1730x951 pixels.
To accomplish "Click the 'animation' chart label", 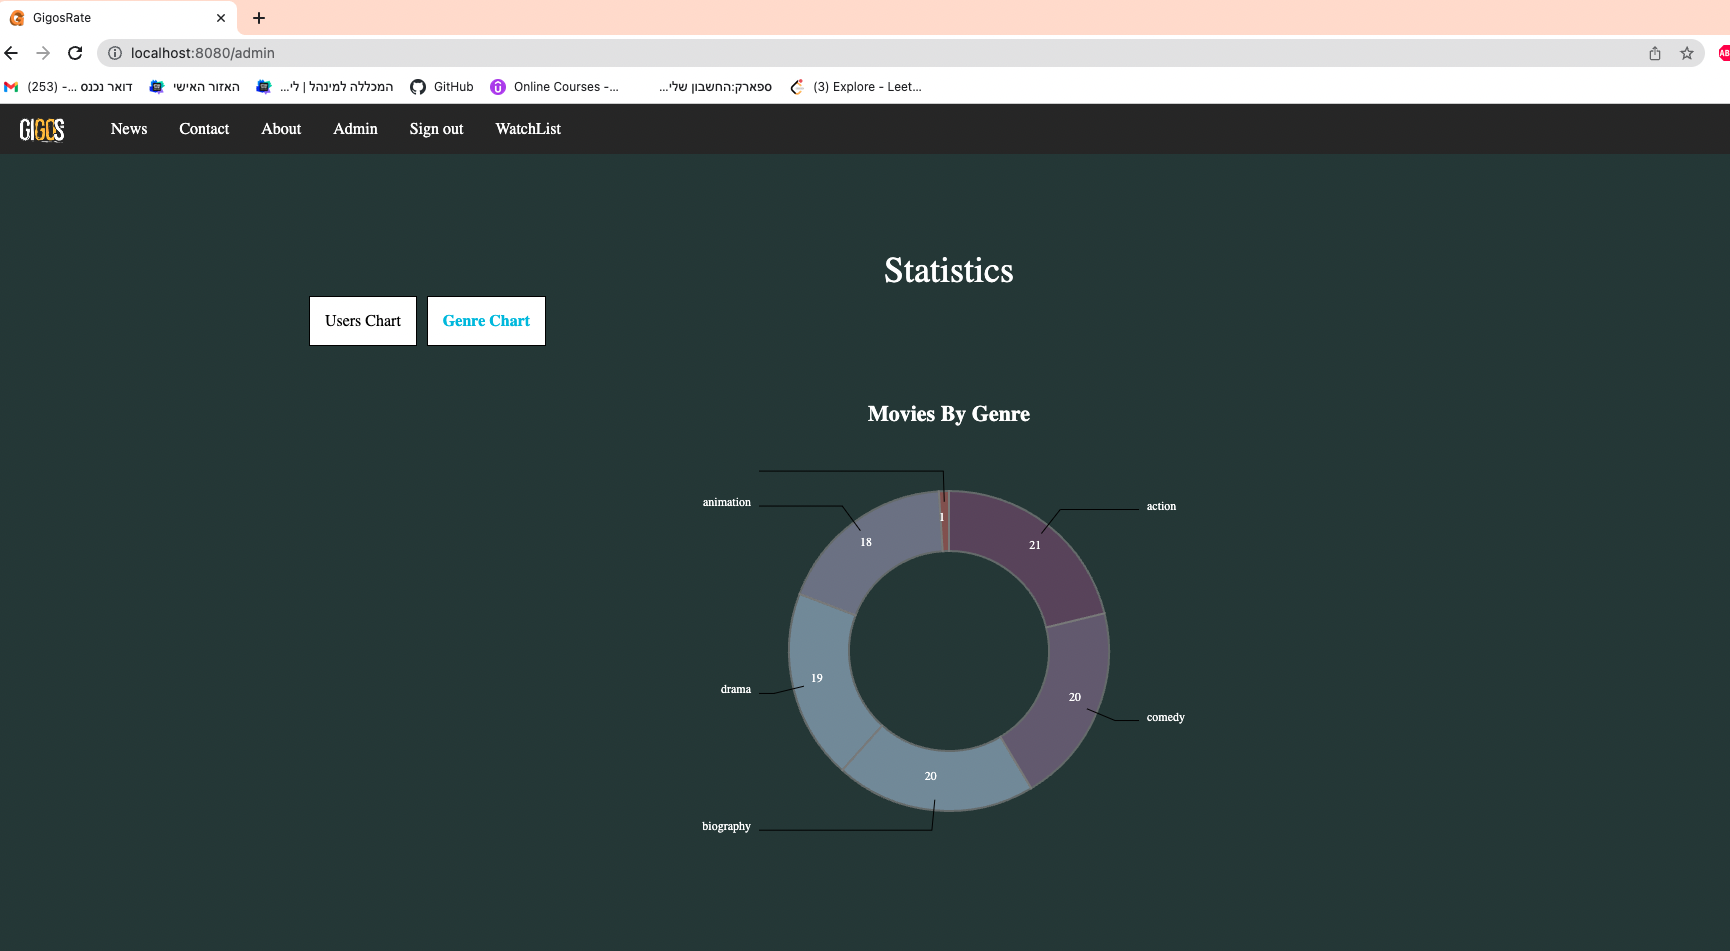I will 727,503.
